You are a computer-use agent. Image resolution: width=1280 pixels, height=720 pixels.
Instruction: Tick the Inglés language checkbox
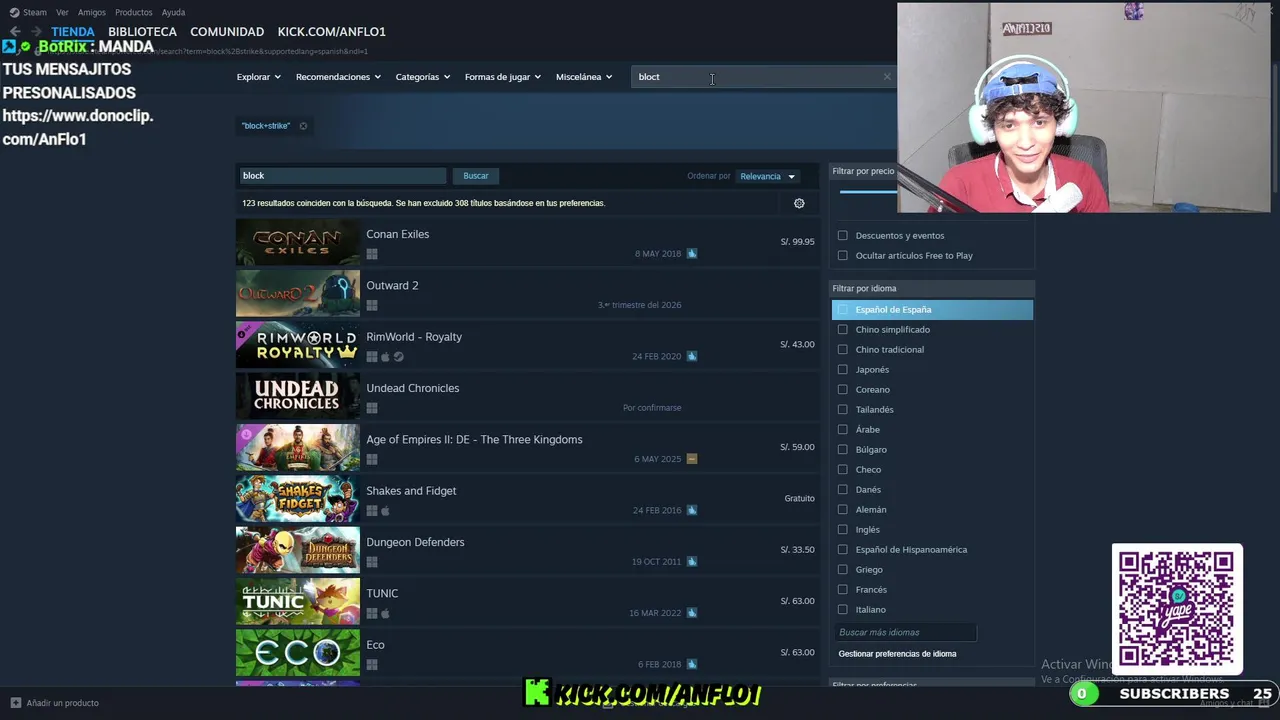pos(843,530)
